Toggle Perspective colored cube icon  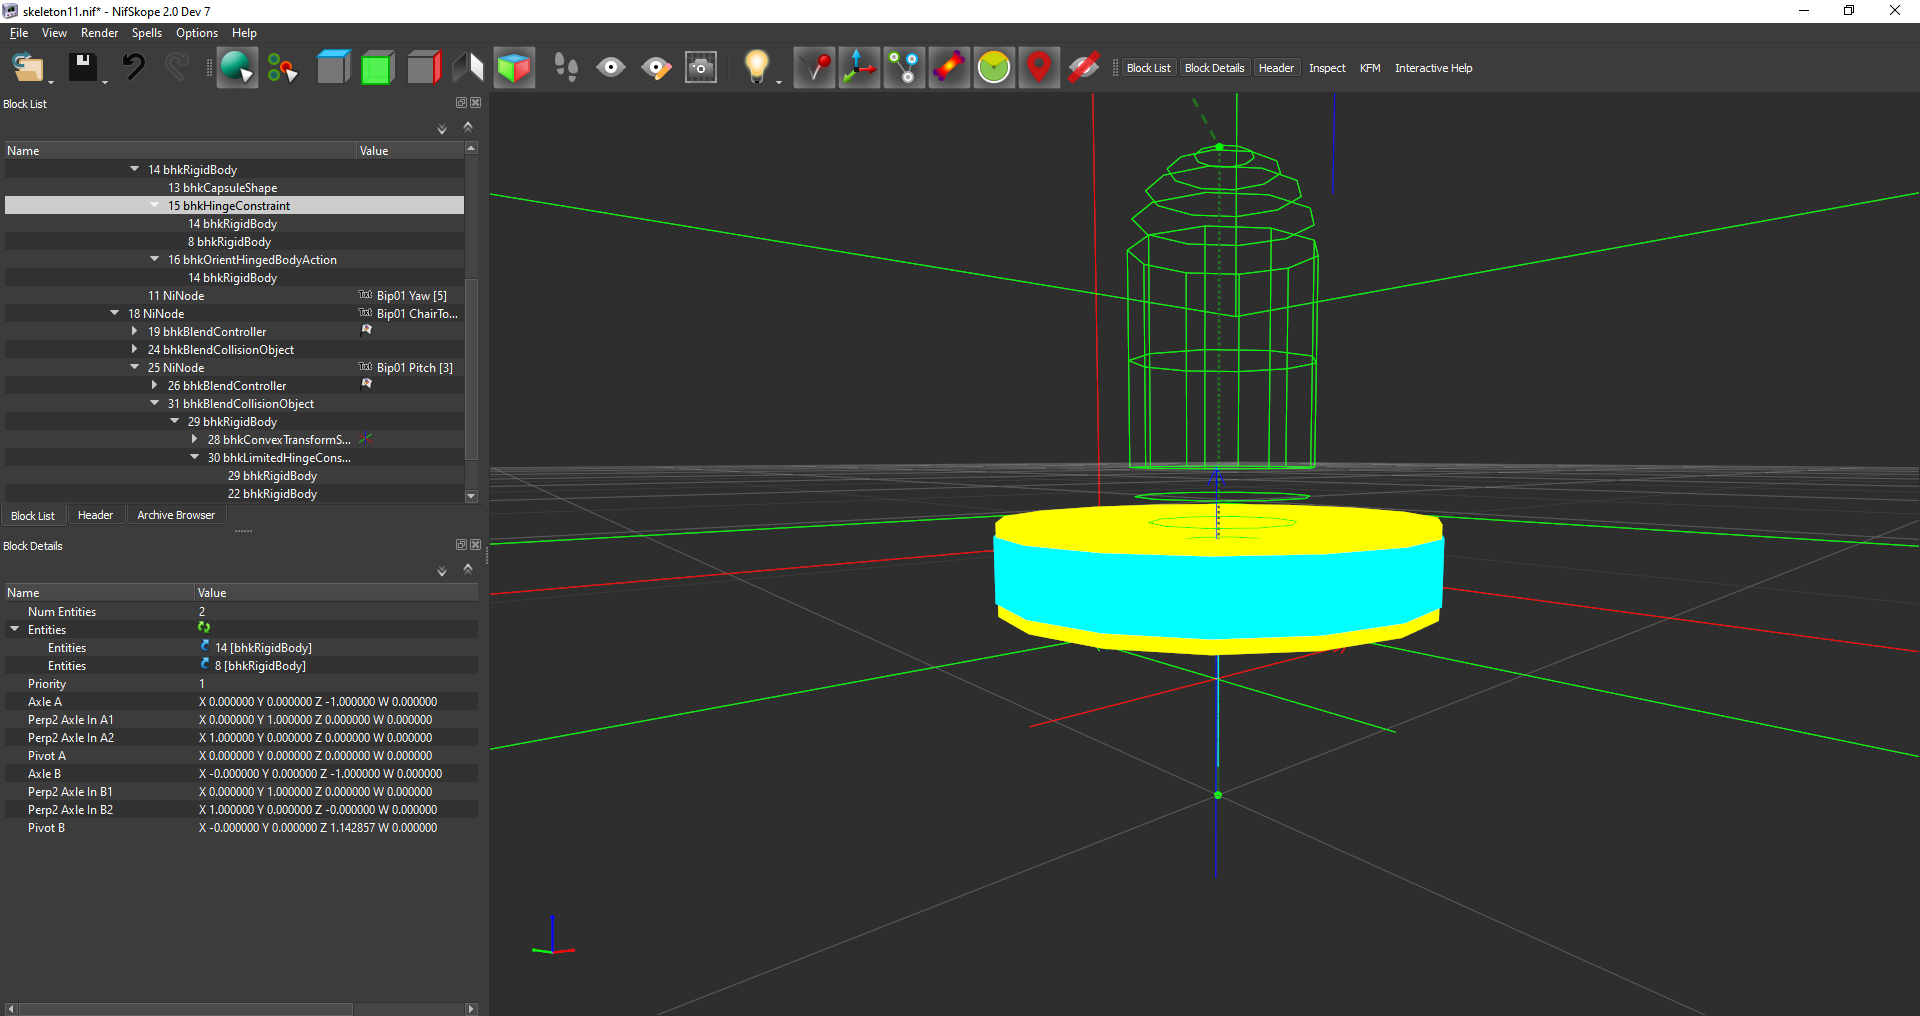click(514, 68)
